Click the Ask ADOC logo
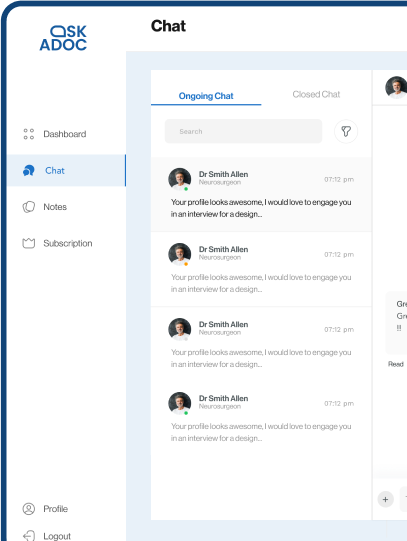The height and width of the screenshot is (541, 407). [63, 38]
